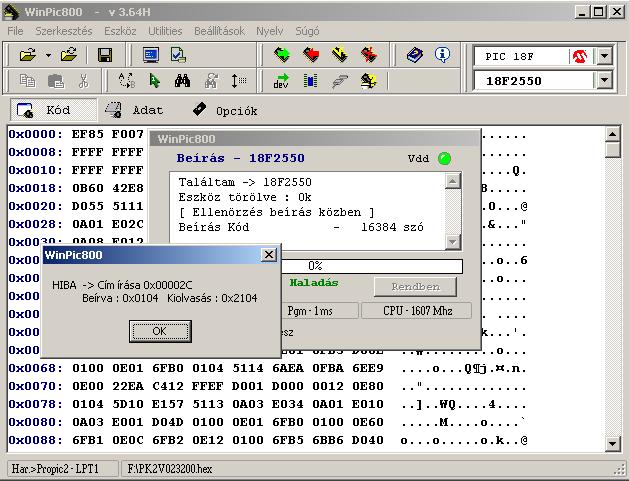This screenshot has width=629, height=481.
Task: Click hex value D040 in row 0x0088
Action: point(367,440)
